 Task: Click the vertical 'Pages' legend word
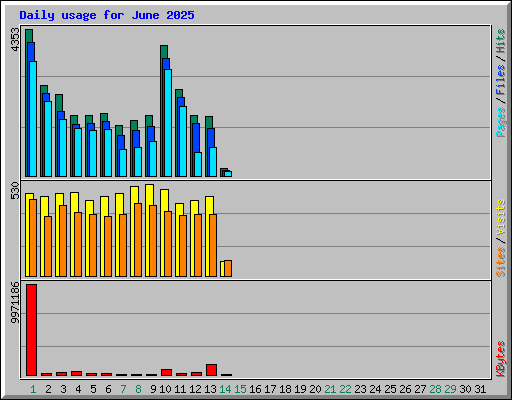pyautogui.click(x=501, y=122)
